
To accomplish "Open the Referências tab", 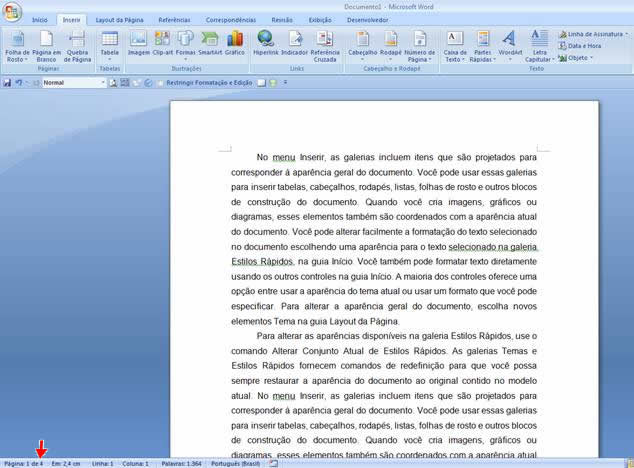I will pyautogui.click(x=174, y=20).
